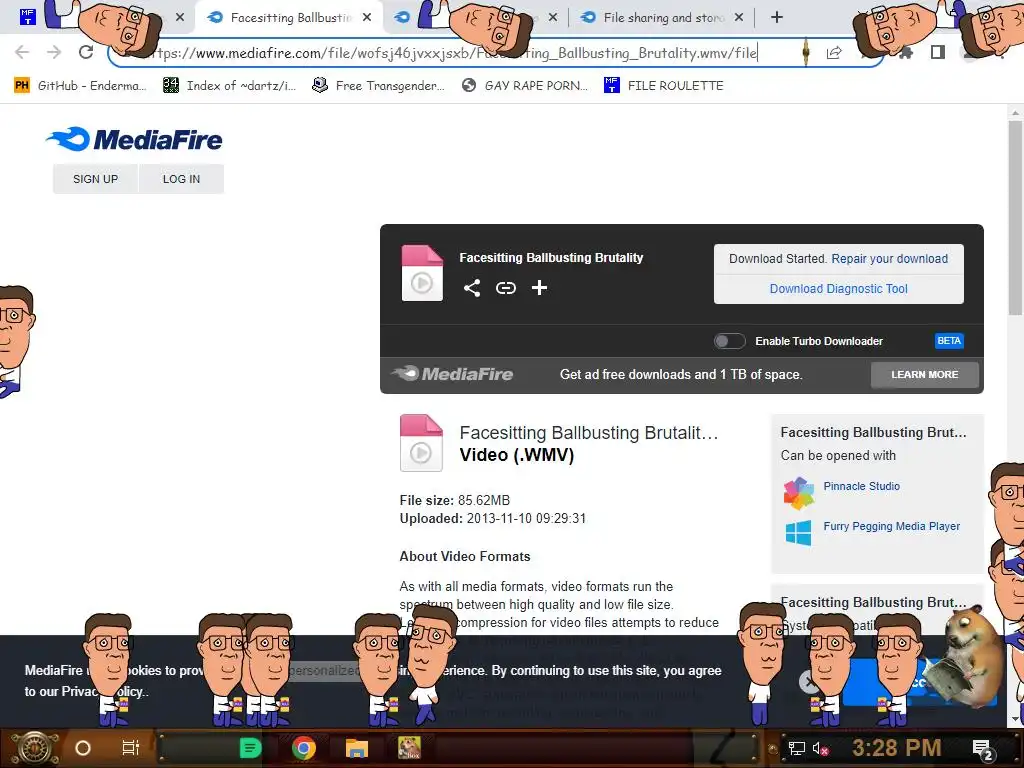Open the 'Index of ~dartz/i...' bookmark
Image resolution: width=1024 pixels, height=768 pixels.
pyautogui.click(x=229, y=86)
